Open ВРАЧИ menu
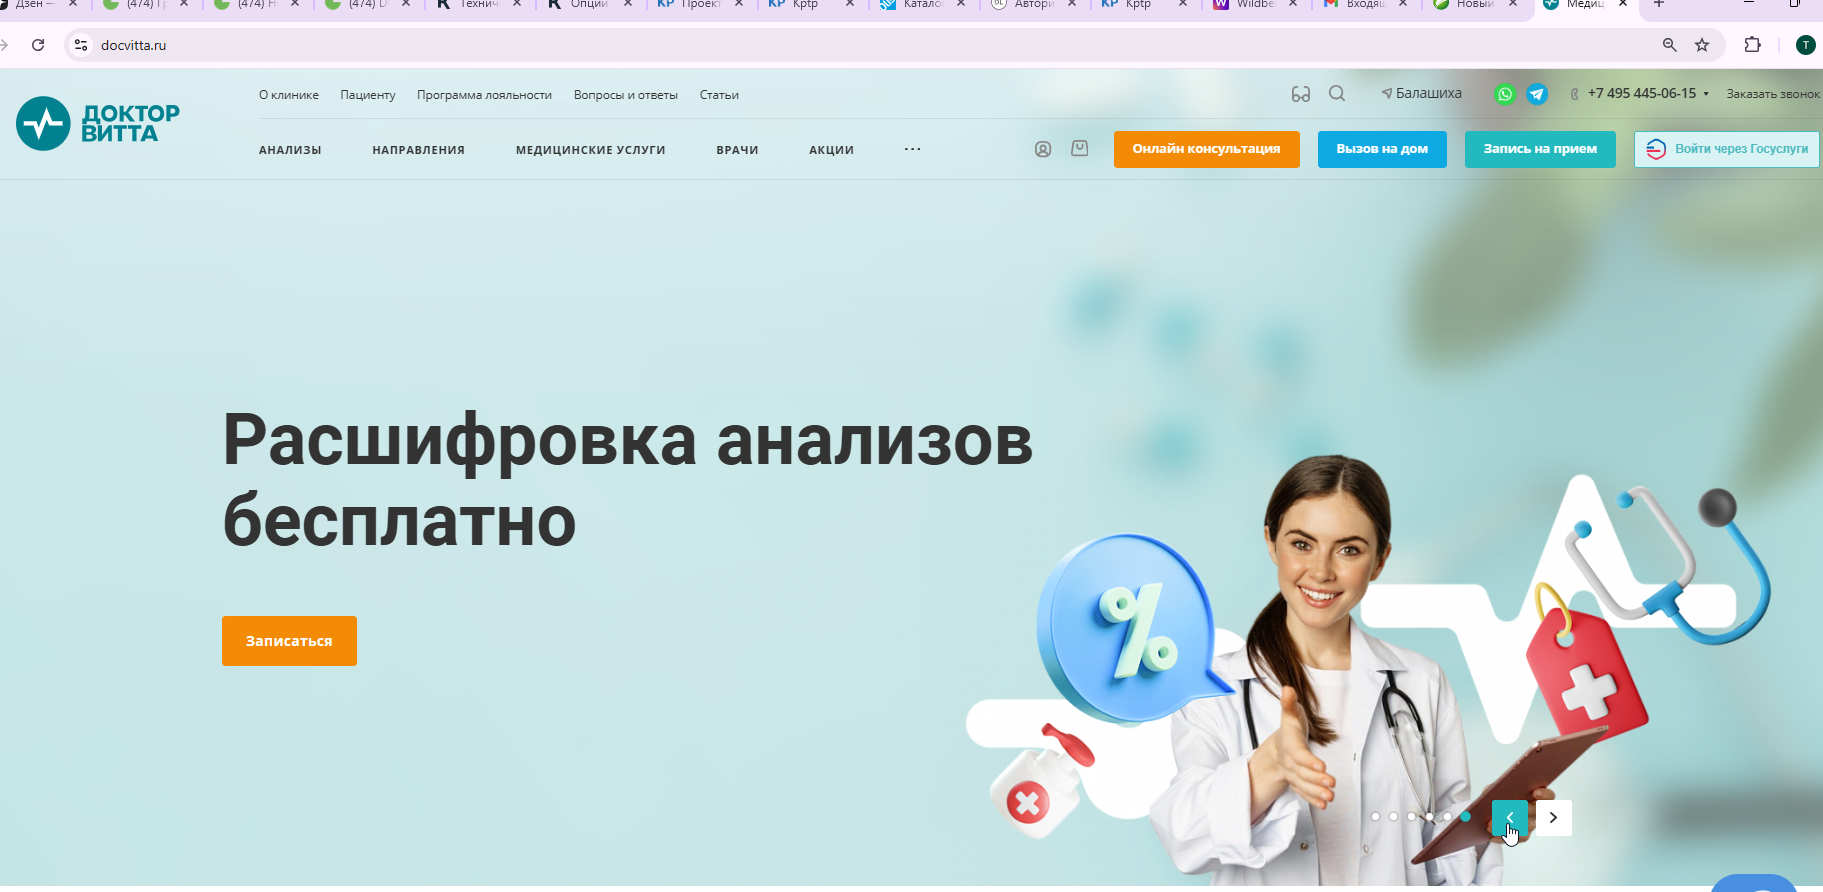 point(737,150)
